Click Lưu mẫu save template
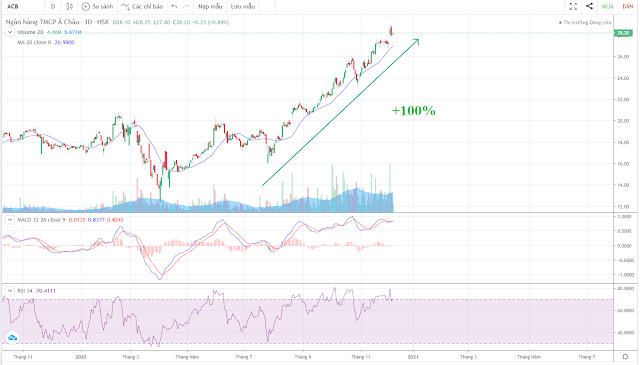640x365 pixels. coord(243,7)
